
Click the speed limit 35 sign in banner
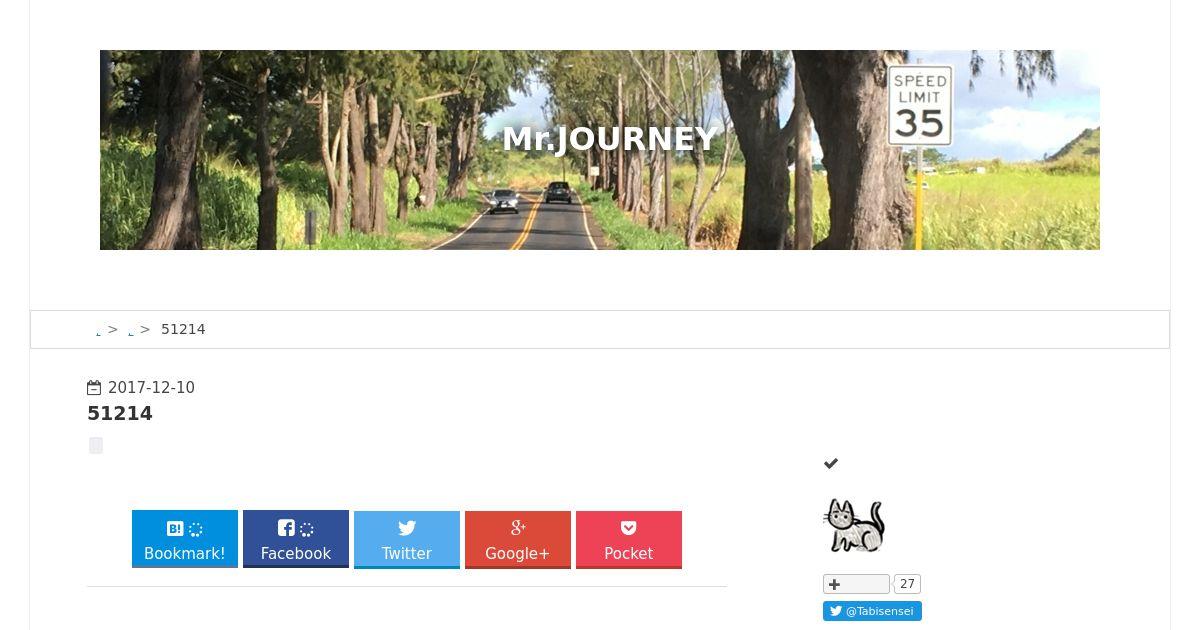tap(919, 107)
